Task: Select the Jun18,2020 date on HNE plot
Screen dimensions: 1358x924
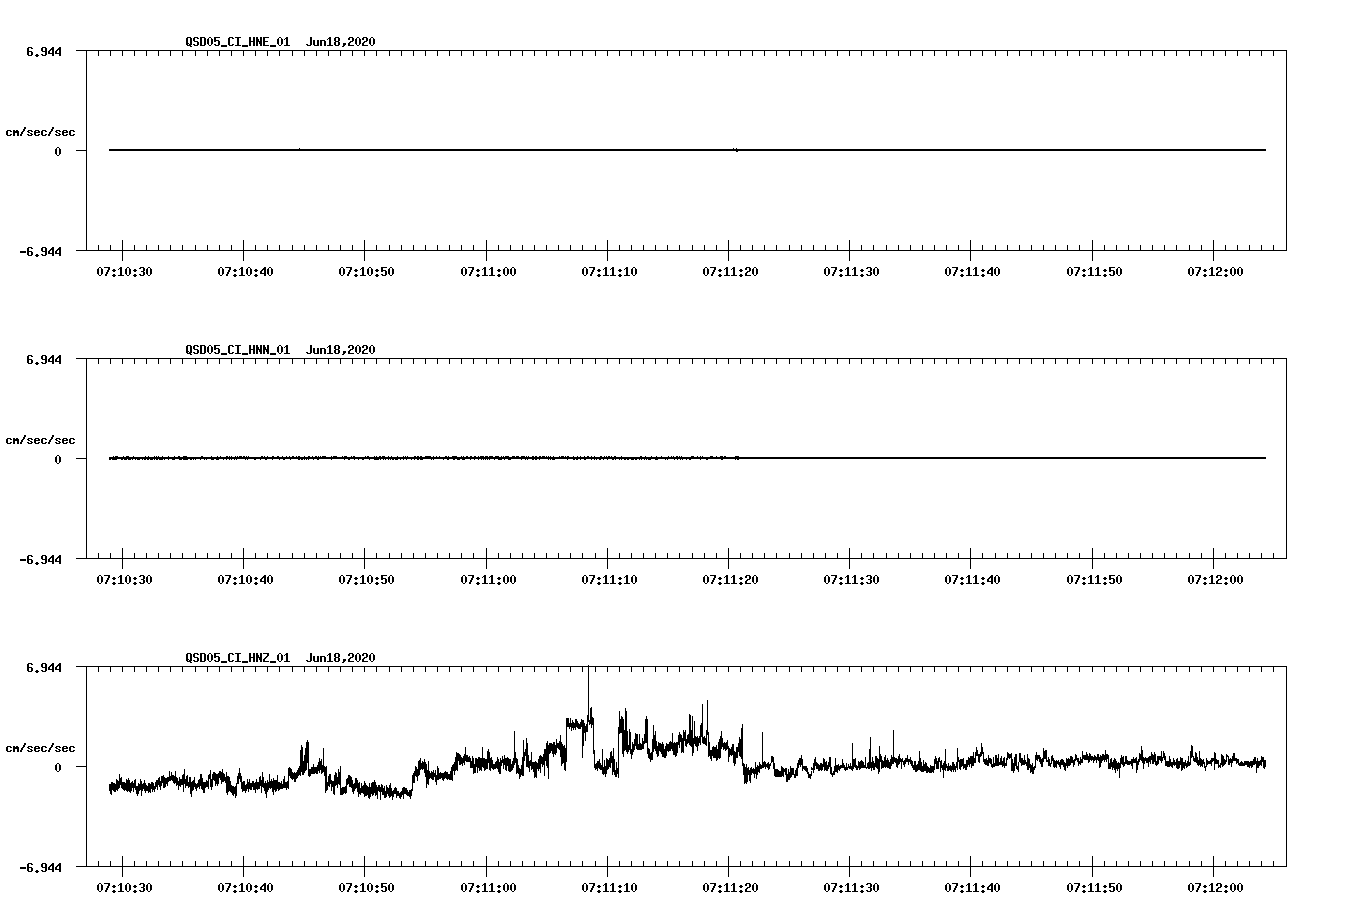Action: 341,42
